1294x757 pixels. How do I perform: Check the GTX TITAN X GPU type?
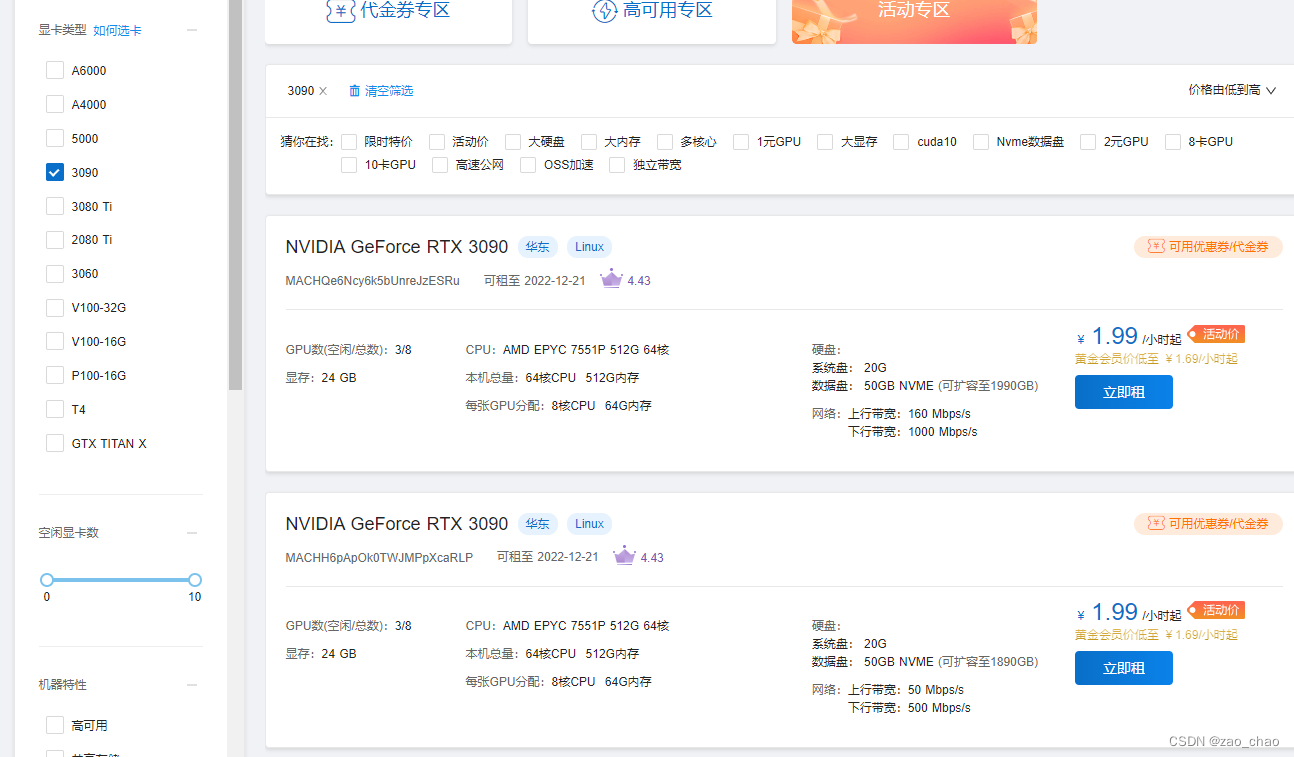click(x=55, y=444)
